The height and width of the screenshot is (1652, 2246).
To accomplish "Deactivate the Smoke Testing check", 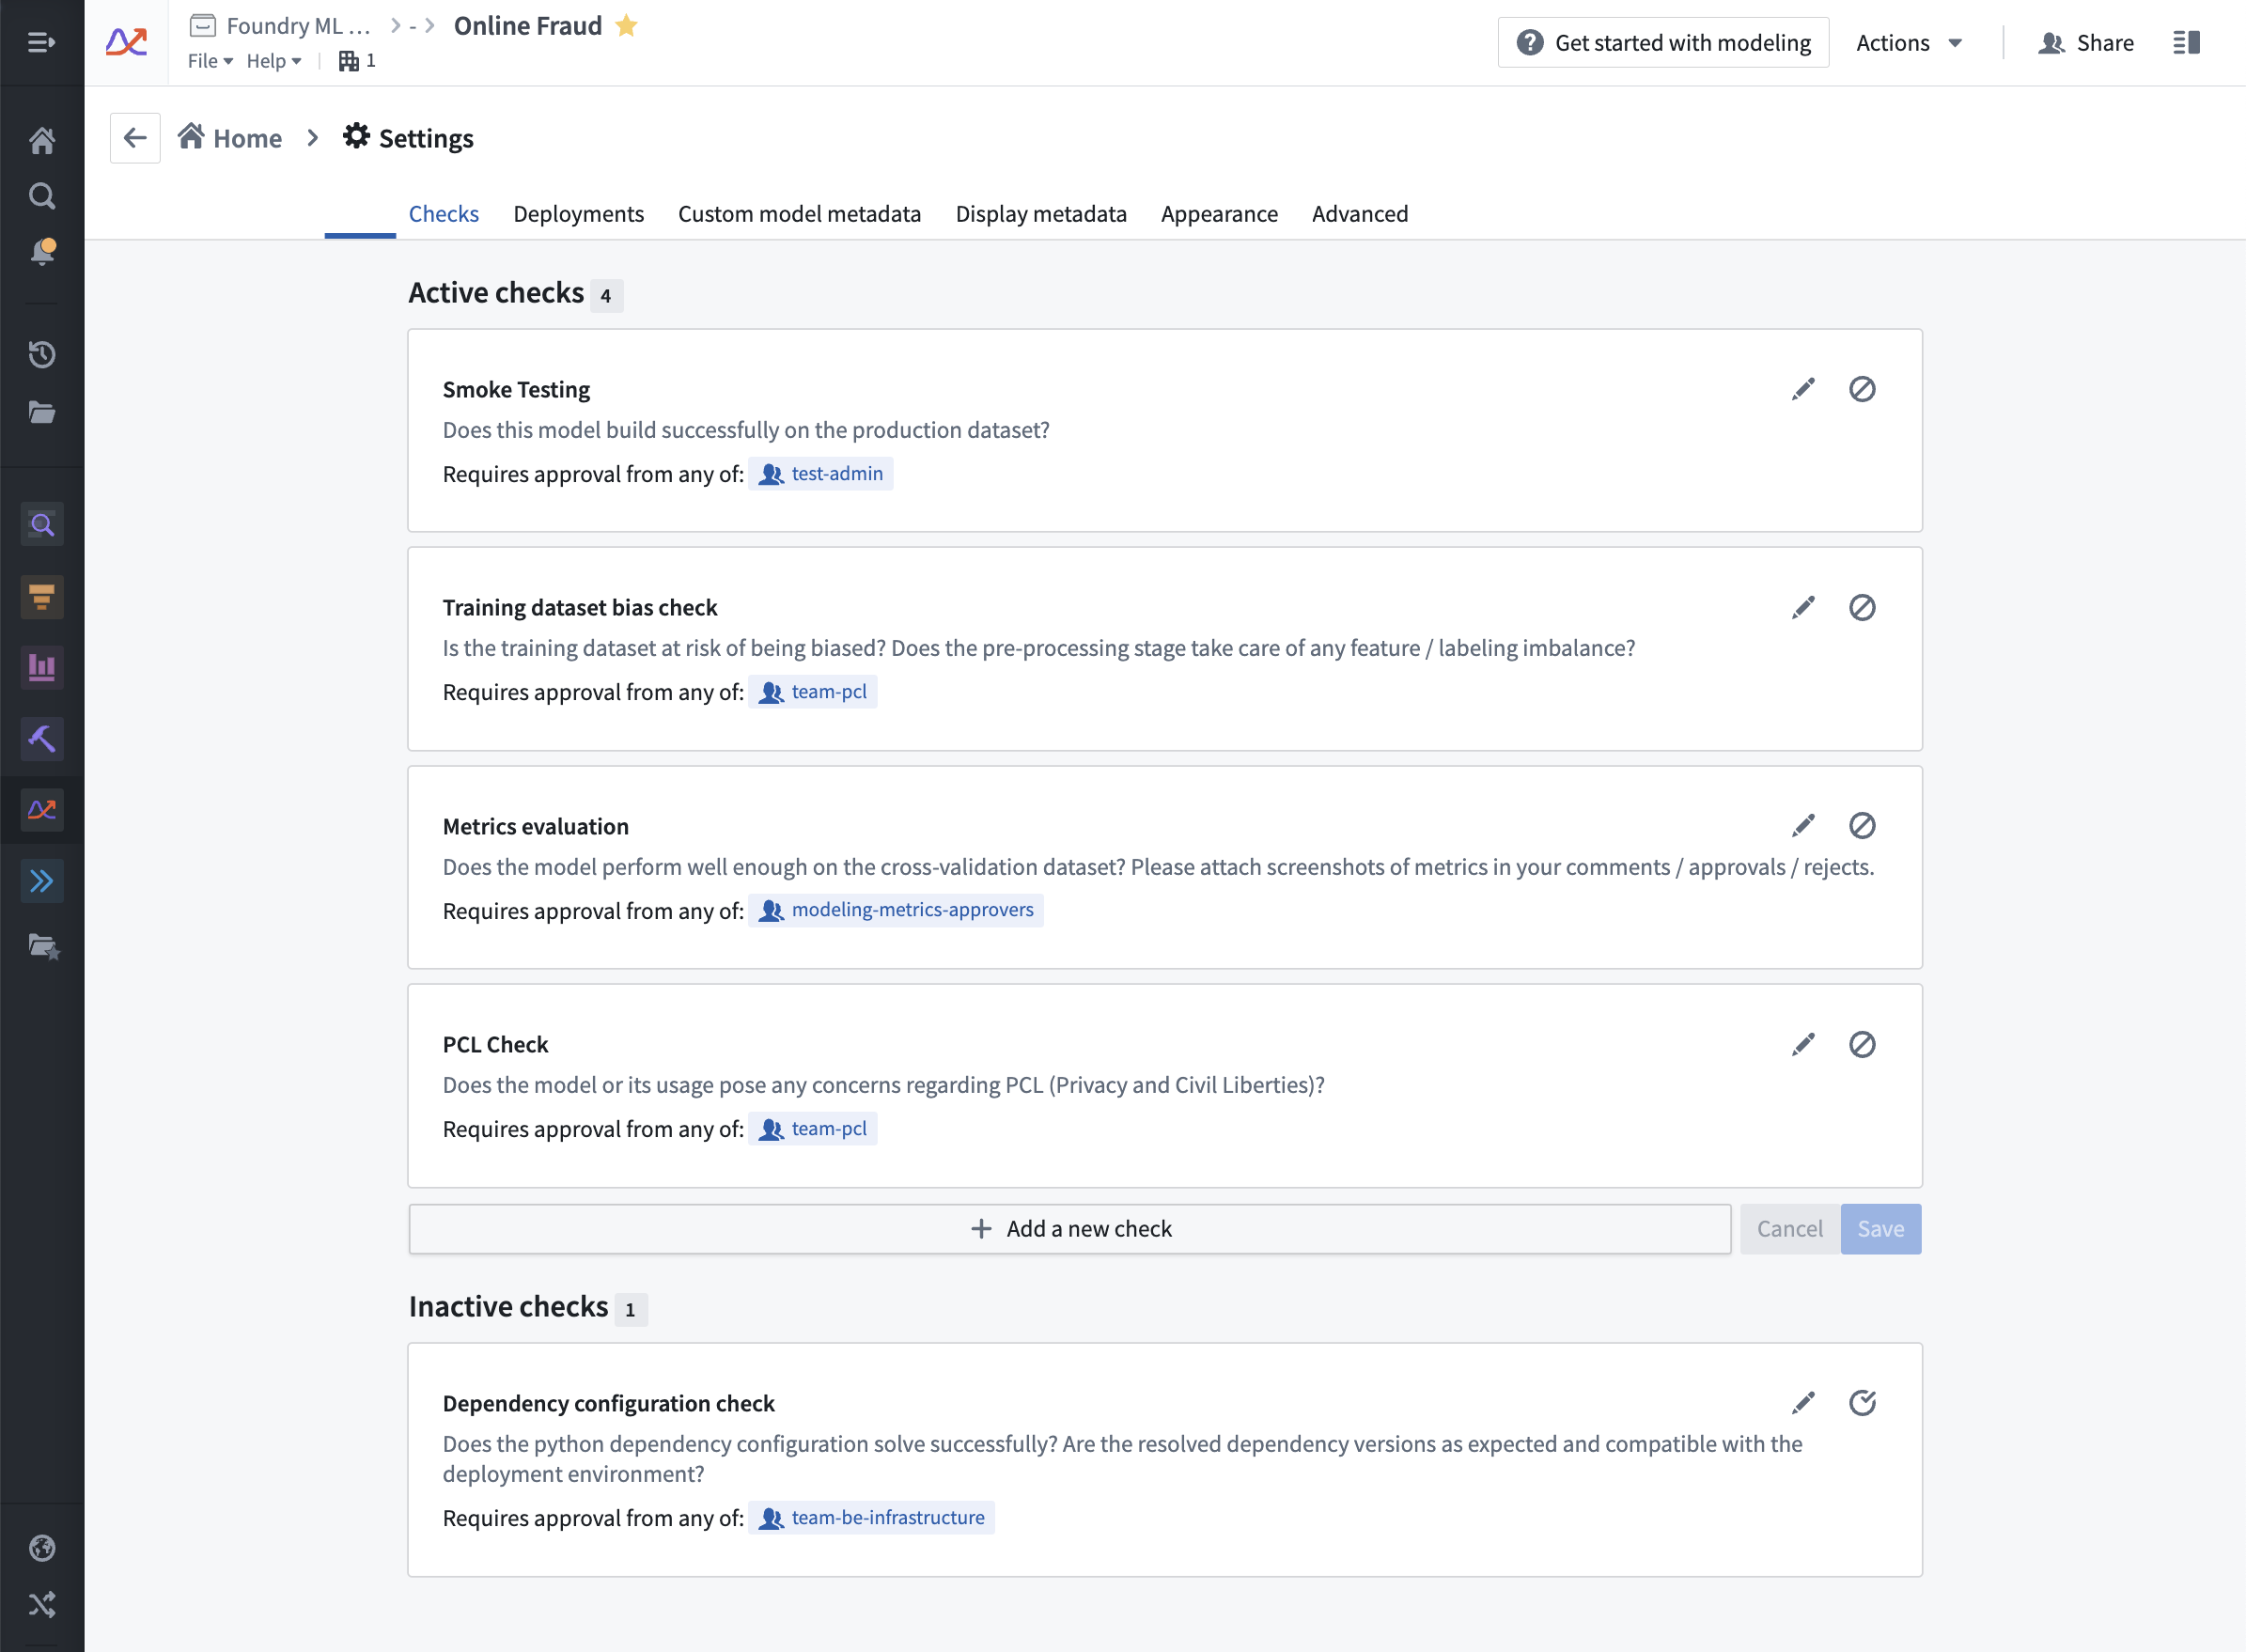I will click(1862, 389).
